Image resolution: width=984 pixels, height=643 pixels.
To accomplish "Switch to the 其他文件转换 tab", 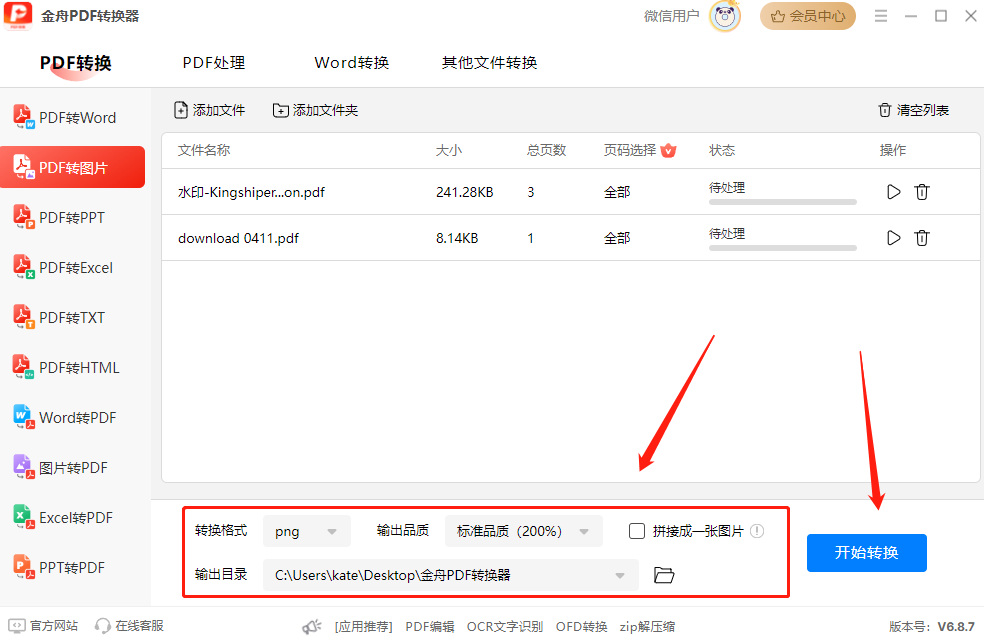I will tap(489, 63).
